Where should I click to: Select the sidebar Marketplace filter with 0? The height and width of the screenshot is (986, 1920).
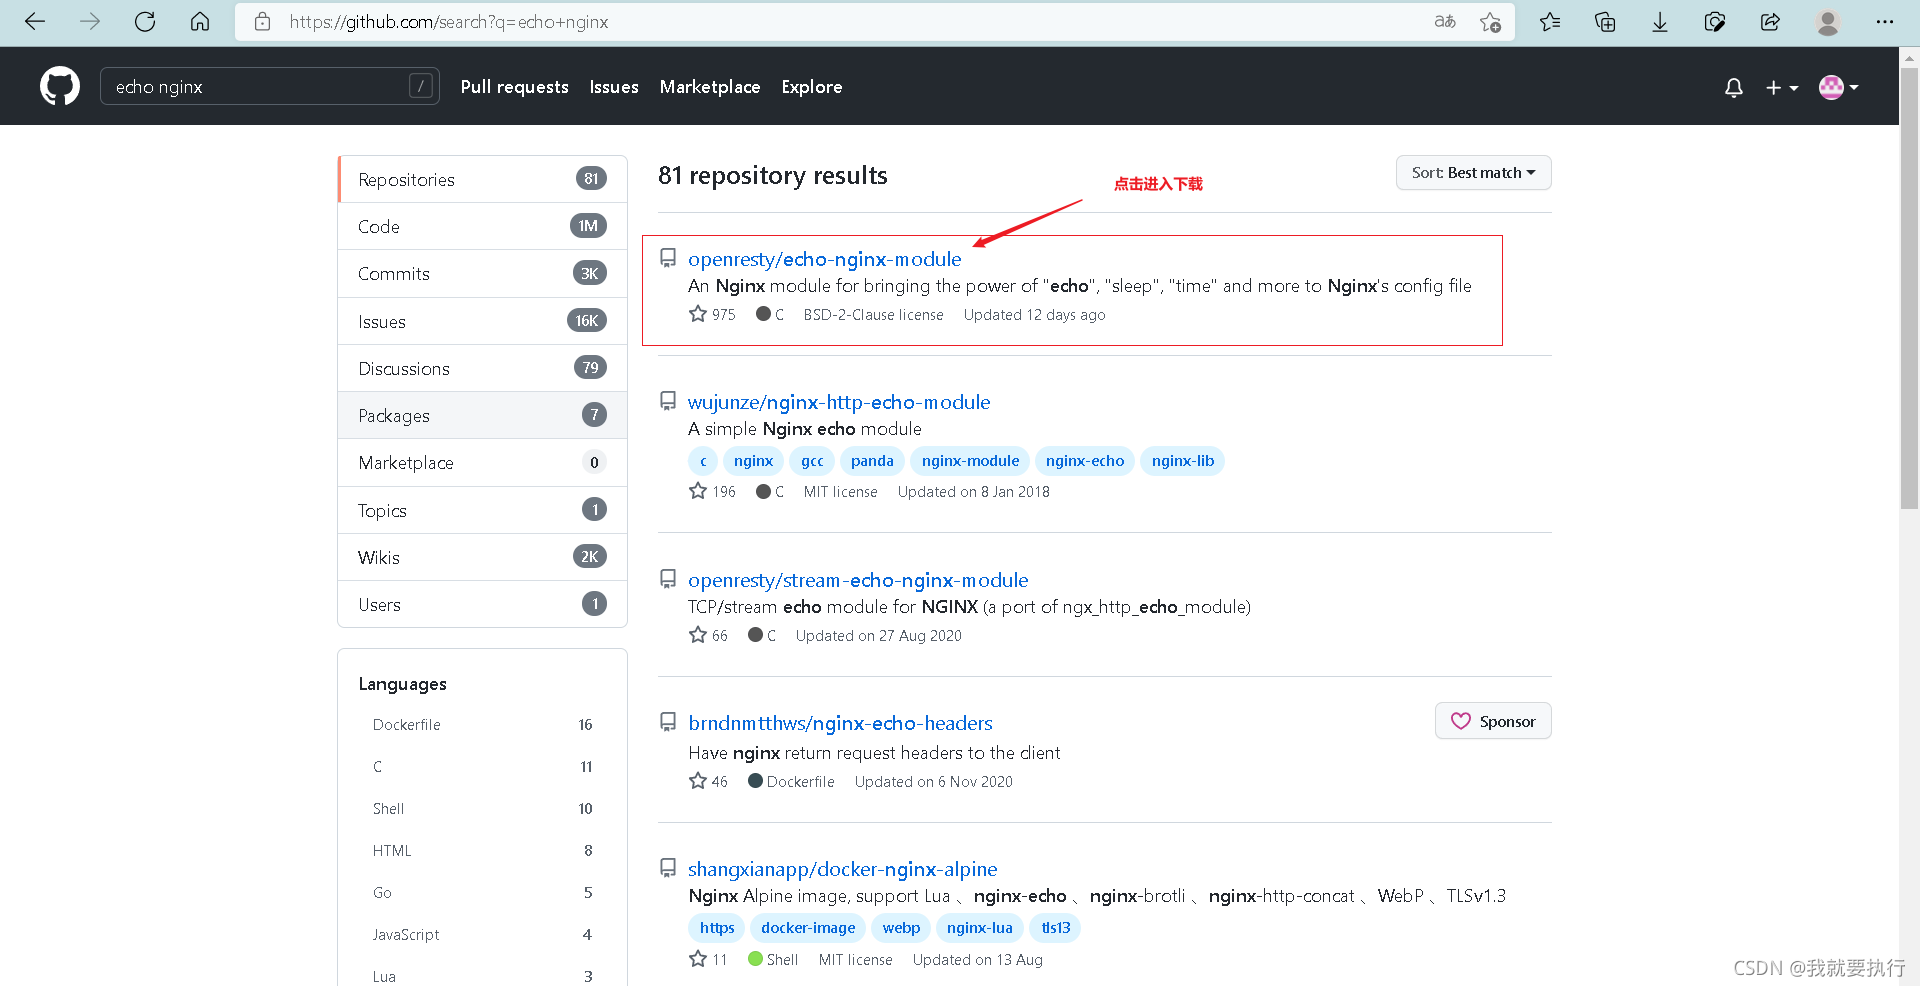(483, 462)
